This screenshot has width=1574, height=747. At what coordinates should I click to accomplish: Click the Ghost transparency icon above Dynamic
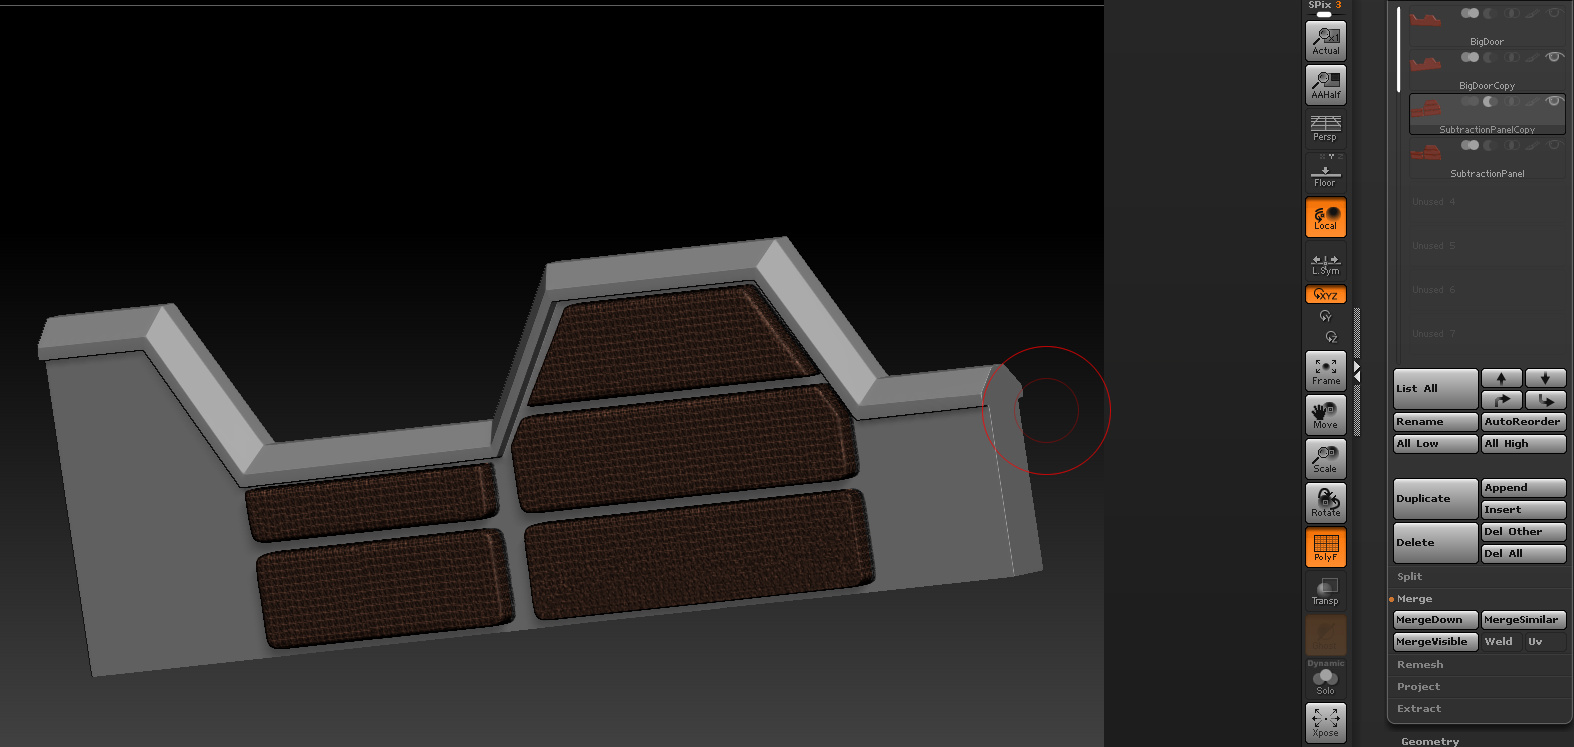[1325, 635]
